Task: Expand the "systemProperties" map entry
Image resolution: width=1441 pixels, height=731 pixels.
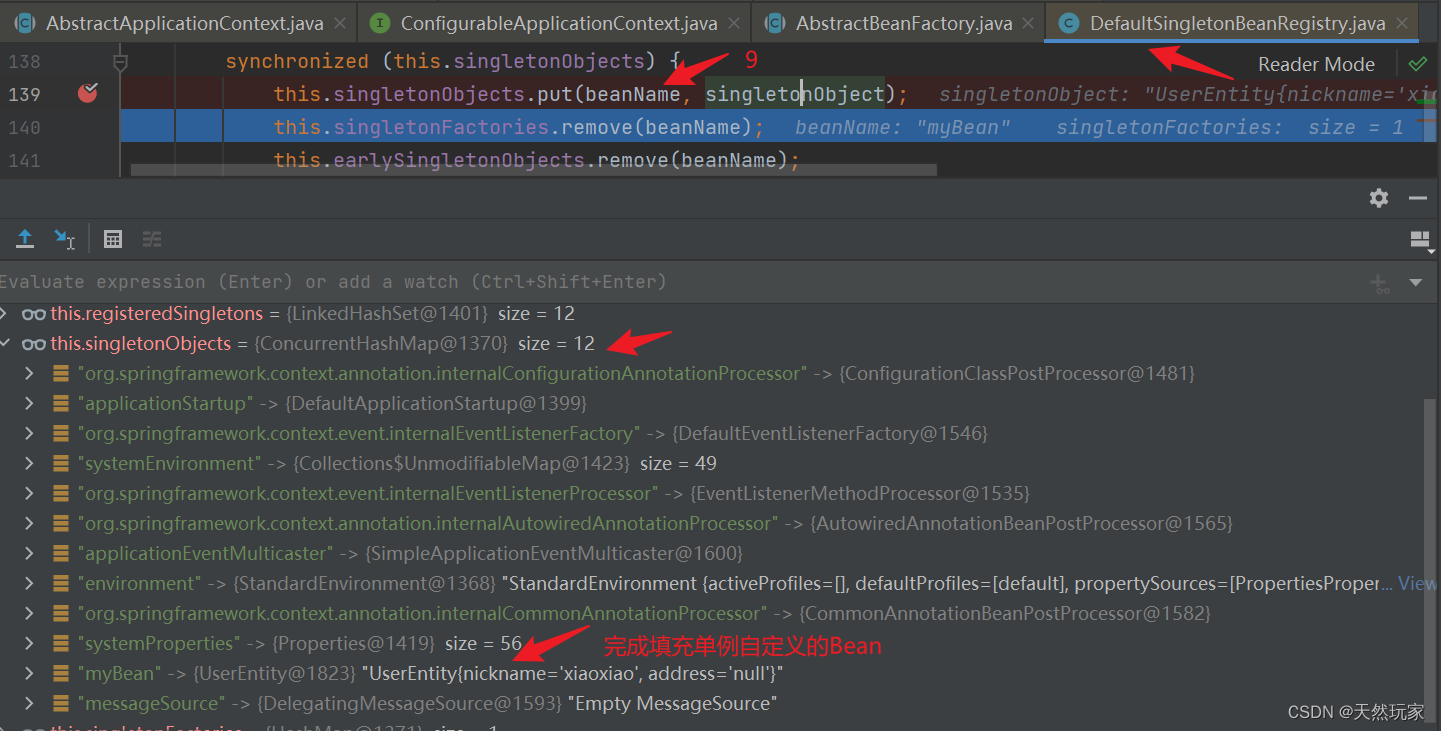Action: pos(29,643)
